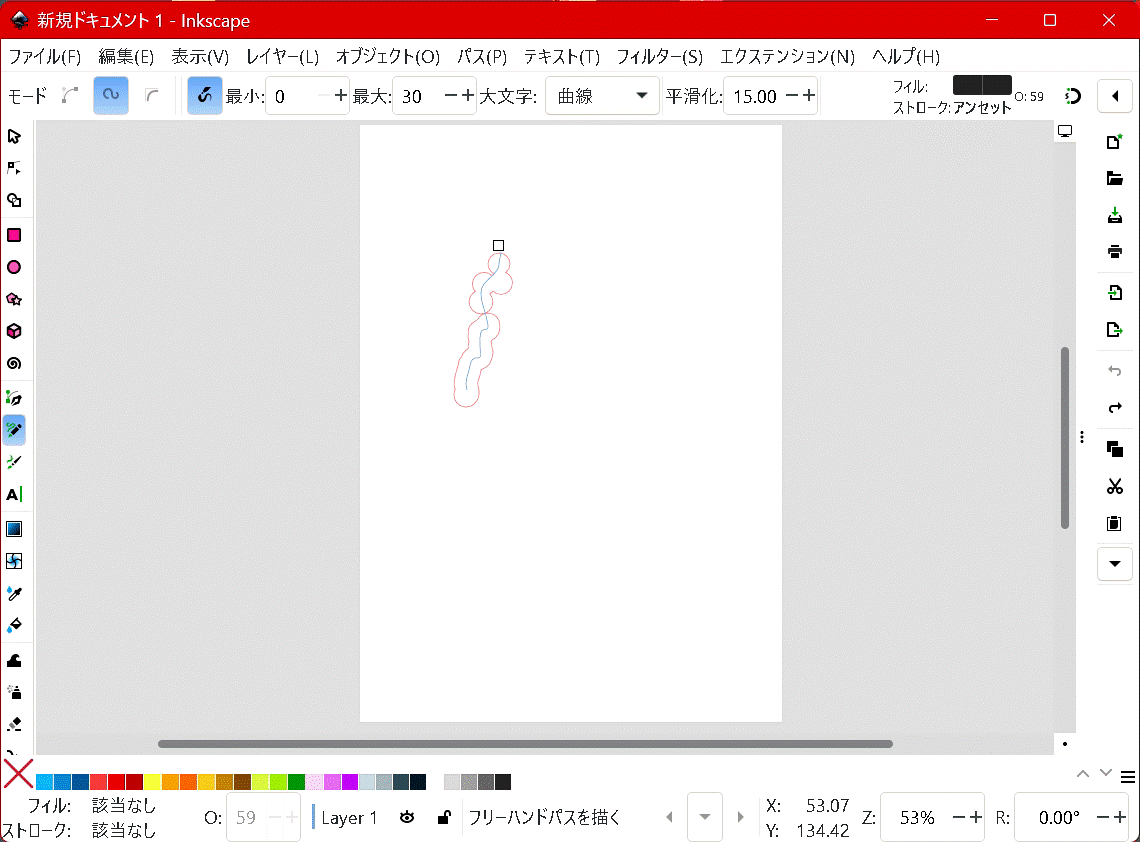Increase the 平滑化 smoothing value with plus
Screen dimensions: 1140x842
[x=809, y=96]
